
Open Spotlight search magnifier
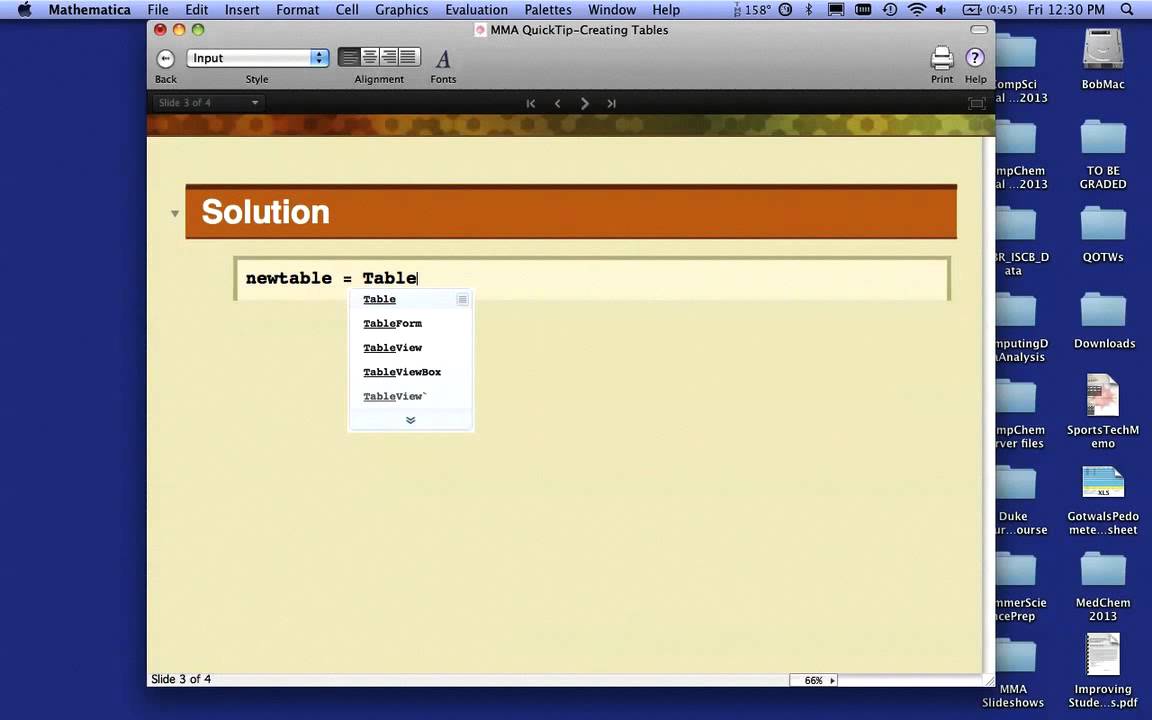1127,10
